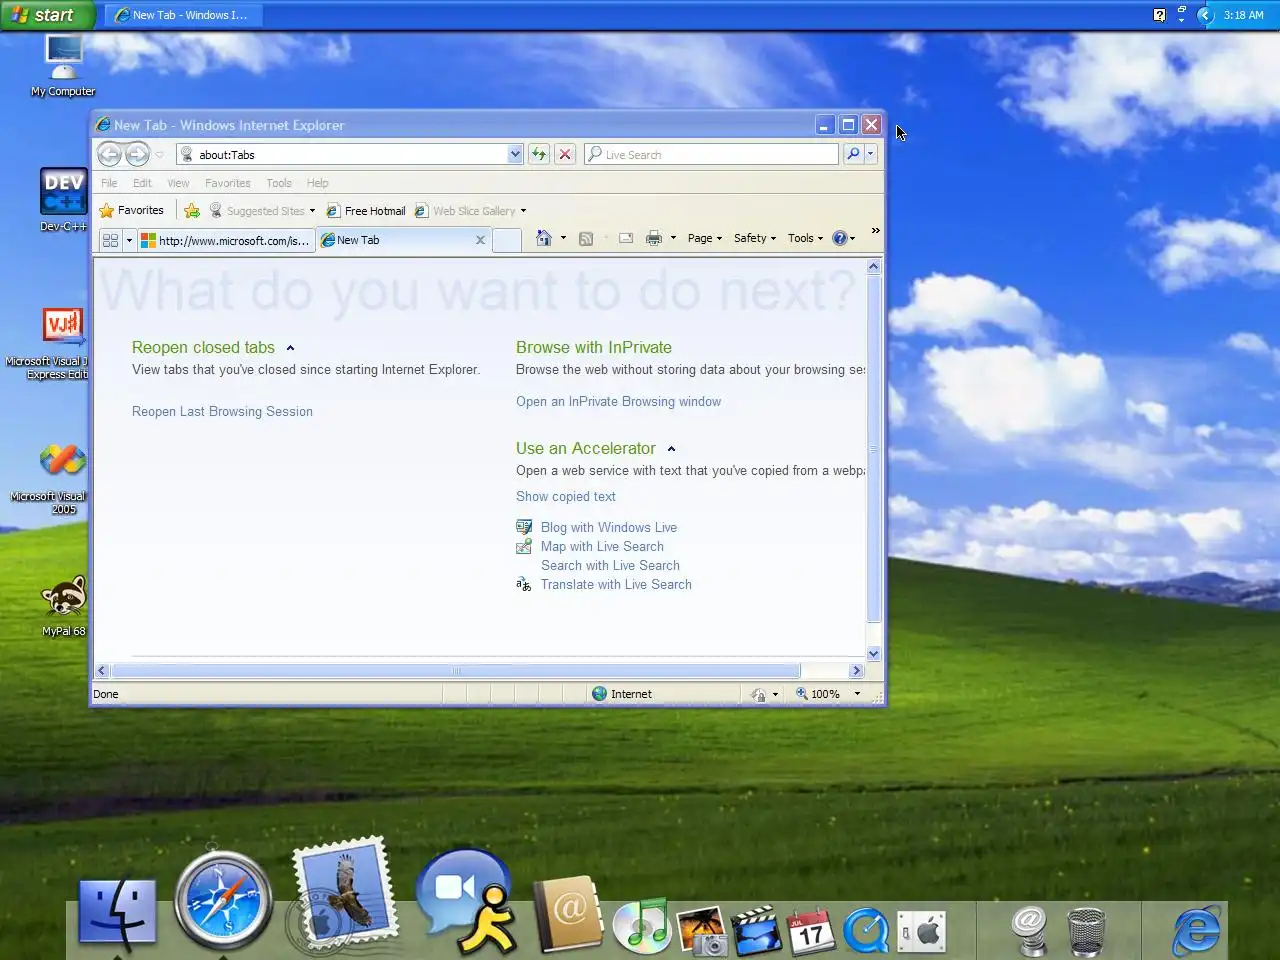1280x960 pixels.
Task: Refresh the page with green arrows icon
Action: pyautogui.click(x=539, y=154)
